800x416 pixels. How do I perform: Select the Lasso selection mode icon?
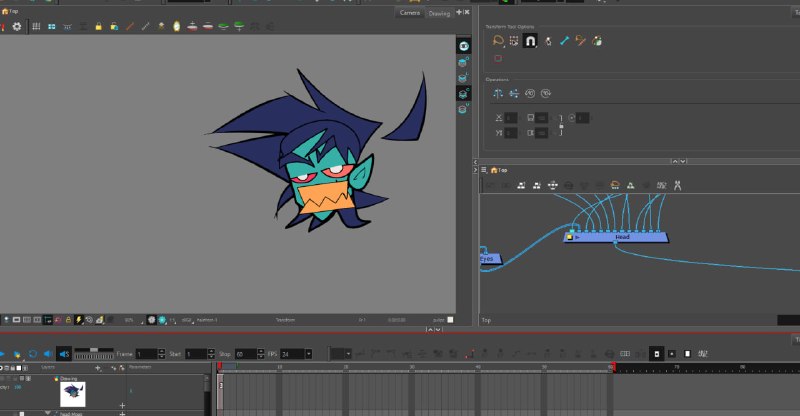pyautogui.click(x=498, y=41)
